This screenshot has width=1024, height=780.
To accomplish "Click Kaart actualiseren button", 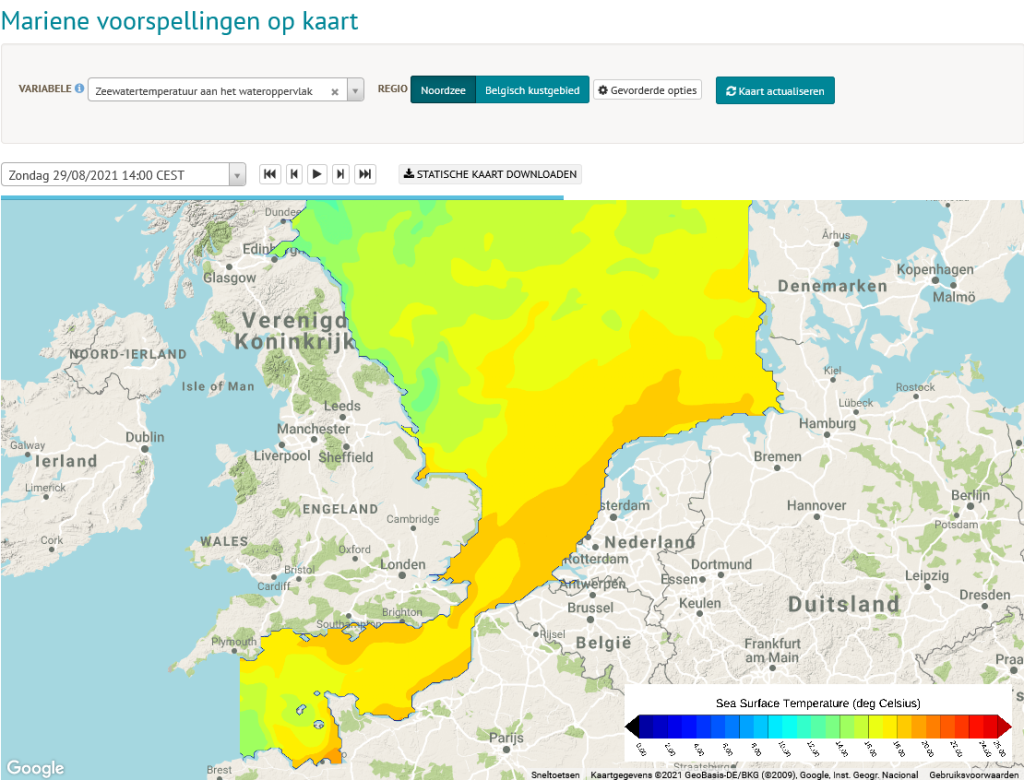I will pyautogui.click(x=775, y=91).
